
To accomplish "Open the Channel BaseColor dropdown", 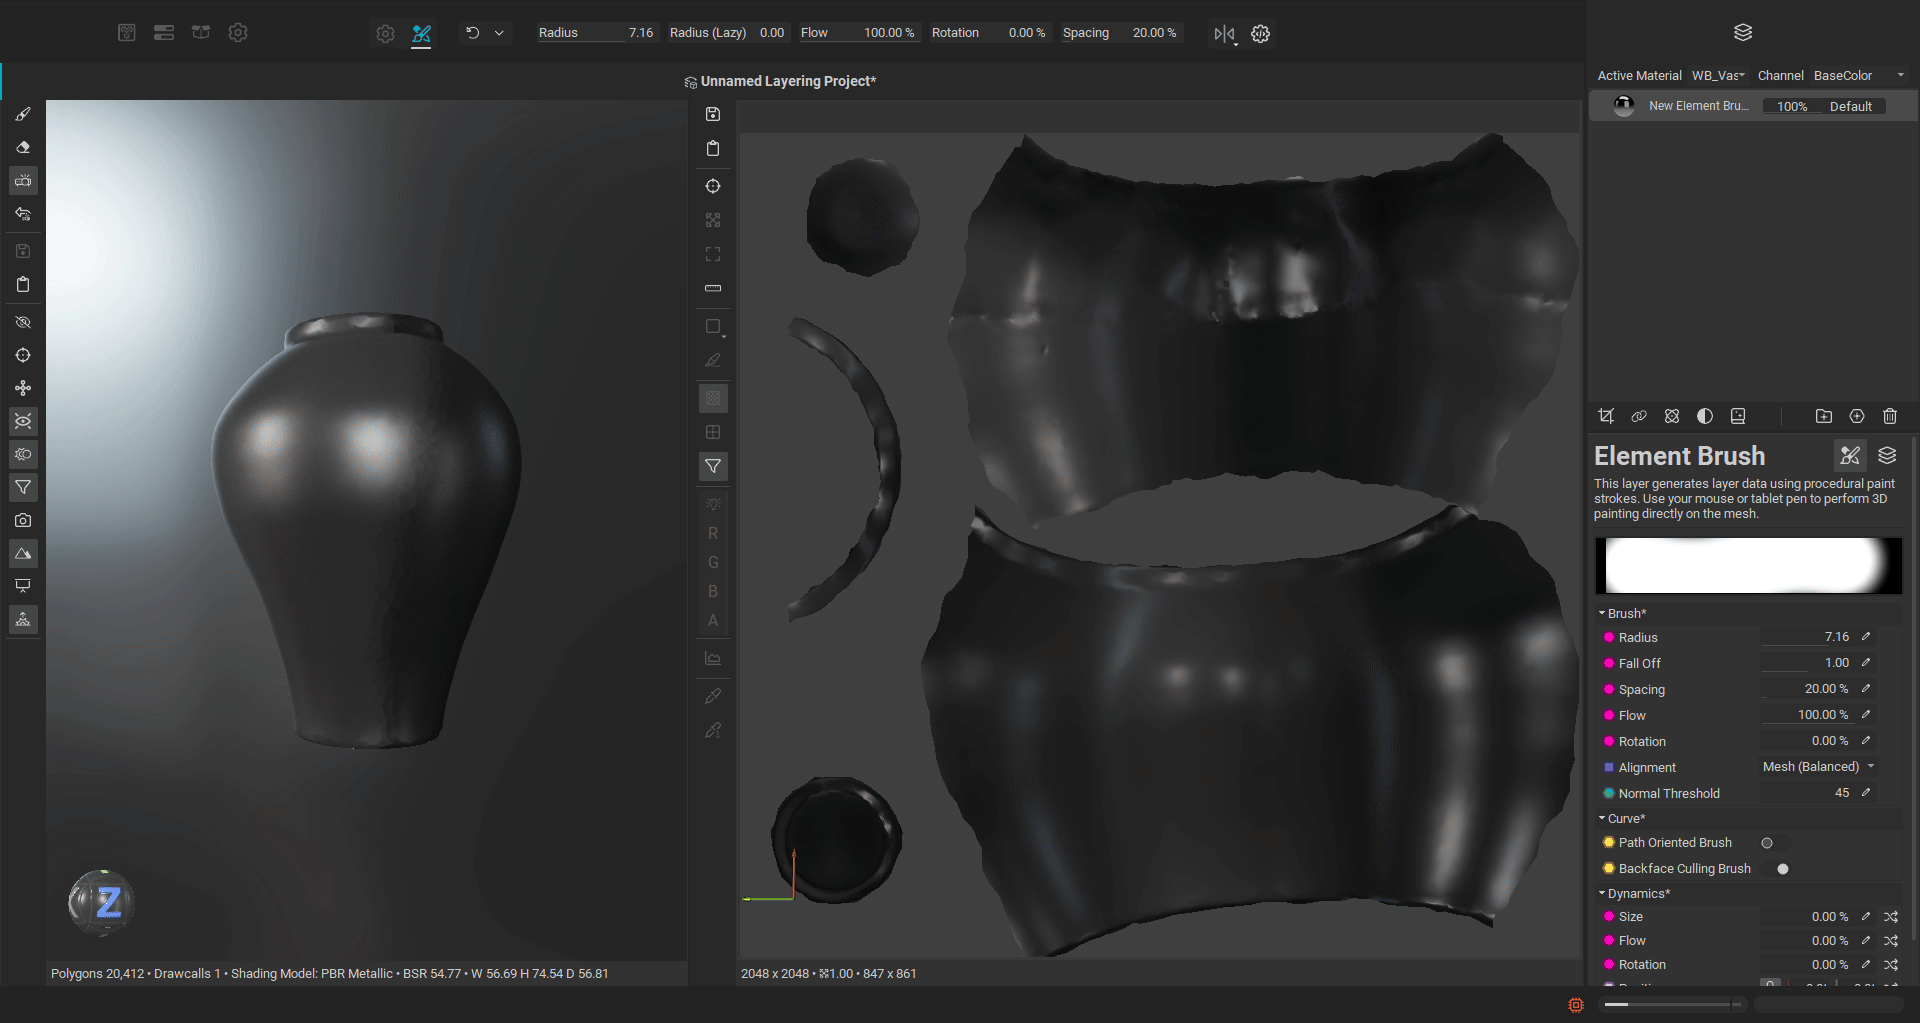I will [x=1858, y=76].
